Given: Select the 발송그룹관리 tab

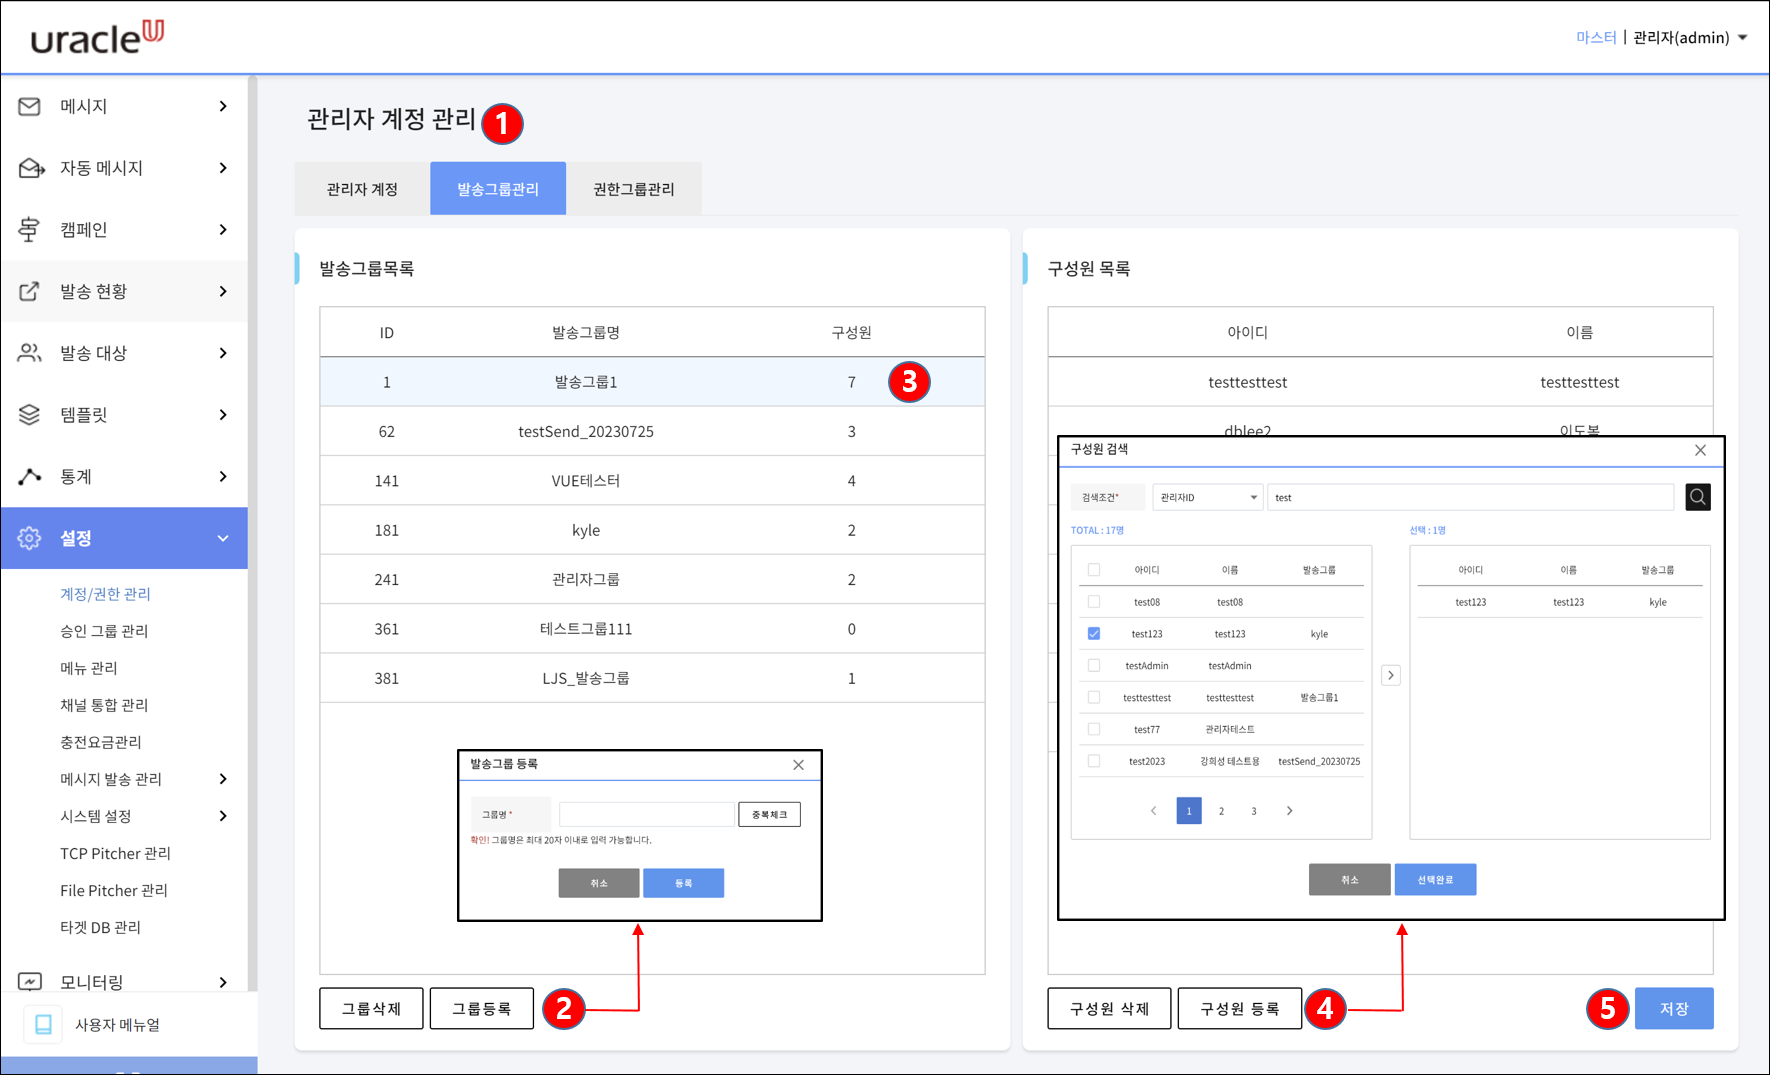Looking at the screenshot, I should [498, 188].
